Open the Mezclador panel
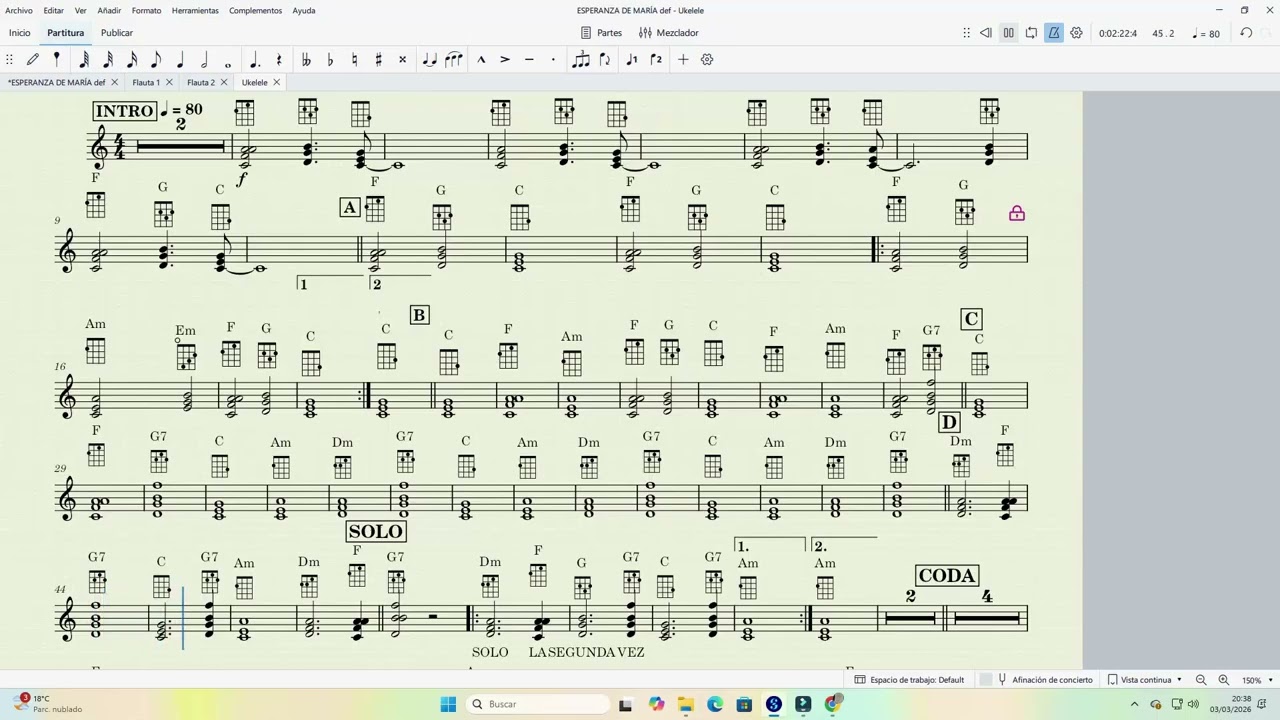The height and width of the screenshot is (720, 1280). tap(669, 33)
